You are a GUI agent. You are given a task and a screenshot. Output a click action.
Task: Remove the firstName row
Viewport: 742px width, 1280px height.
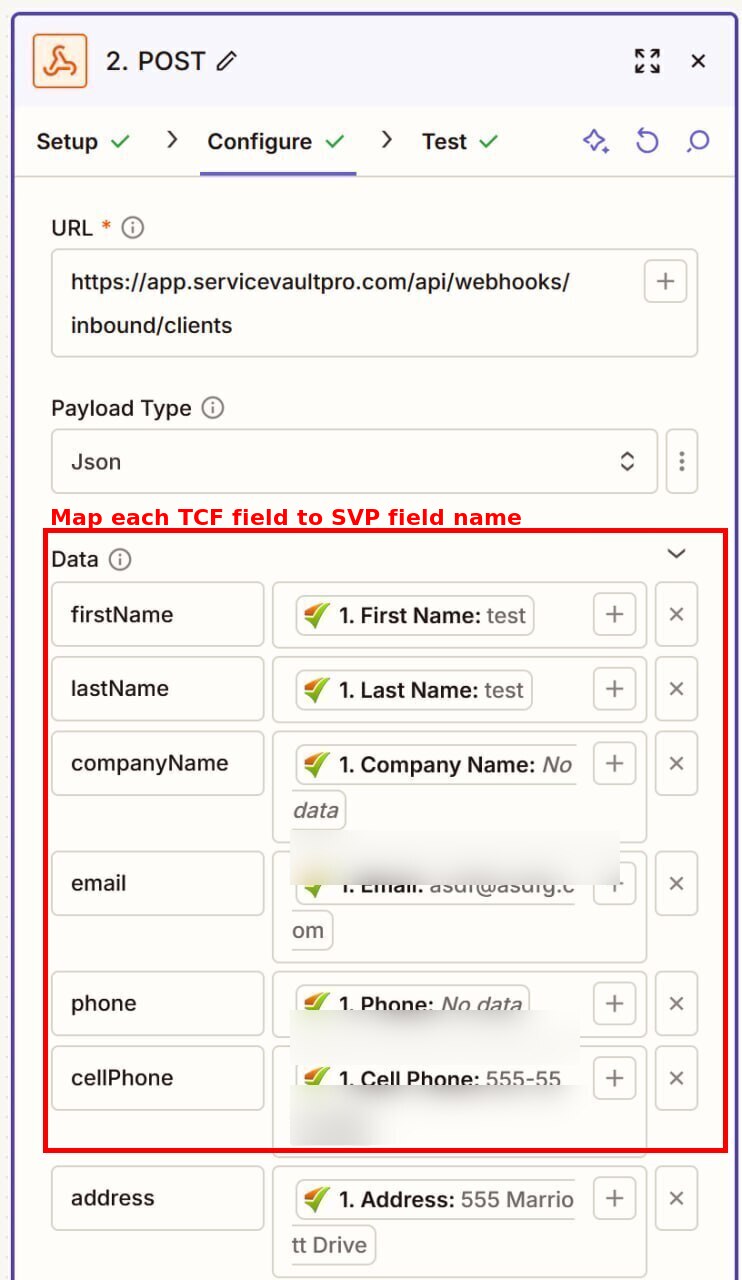point(676,614)
